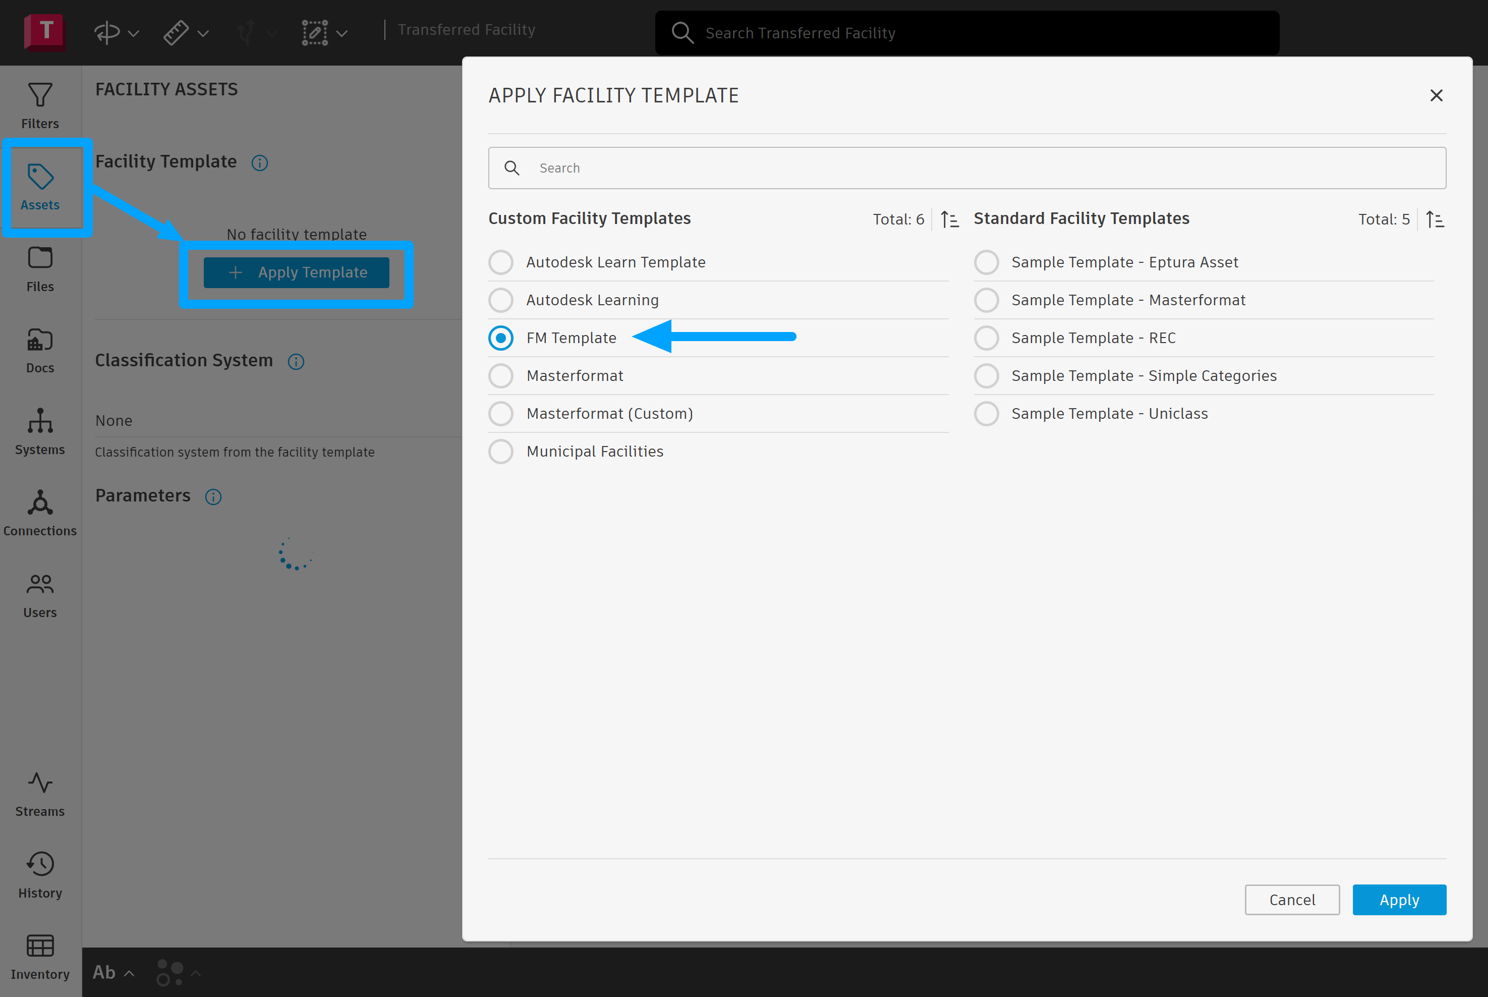Open the History panel
Screen dimensions: 1488x997
pyautogui.click(x=40, y=875)
